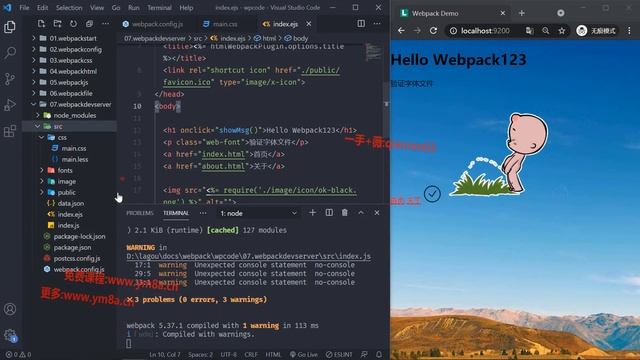Viewport: 640px width, 360px height.
Task: Open the Selection menu
Action: point(69,7)
